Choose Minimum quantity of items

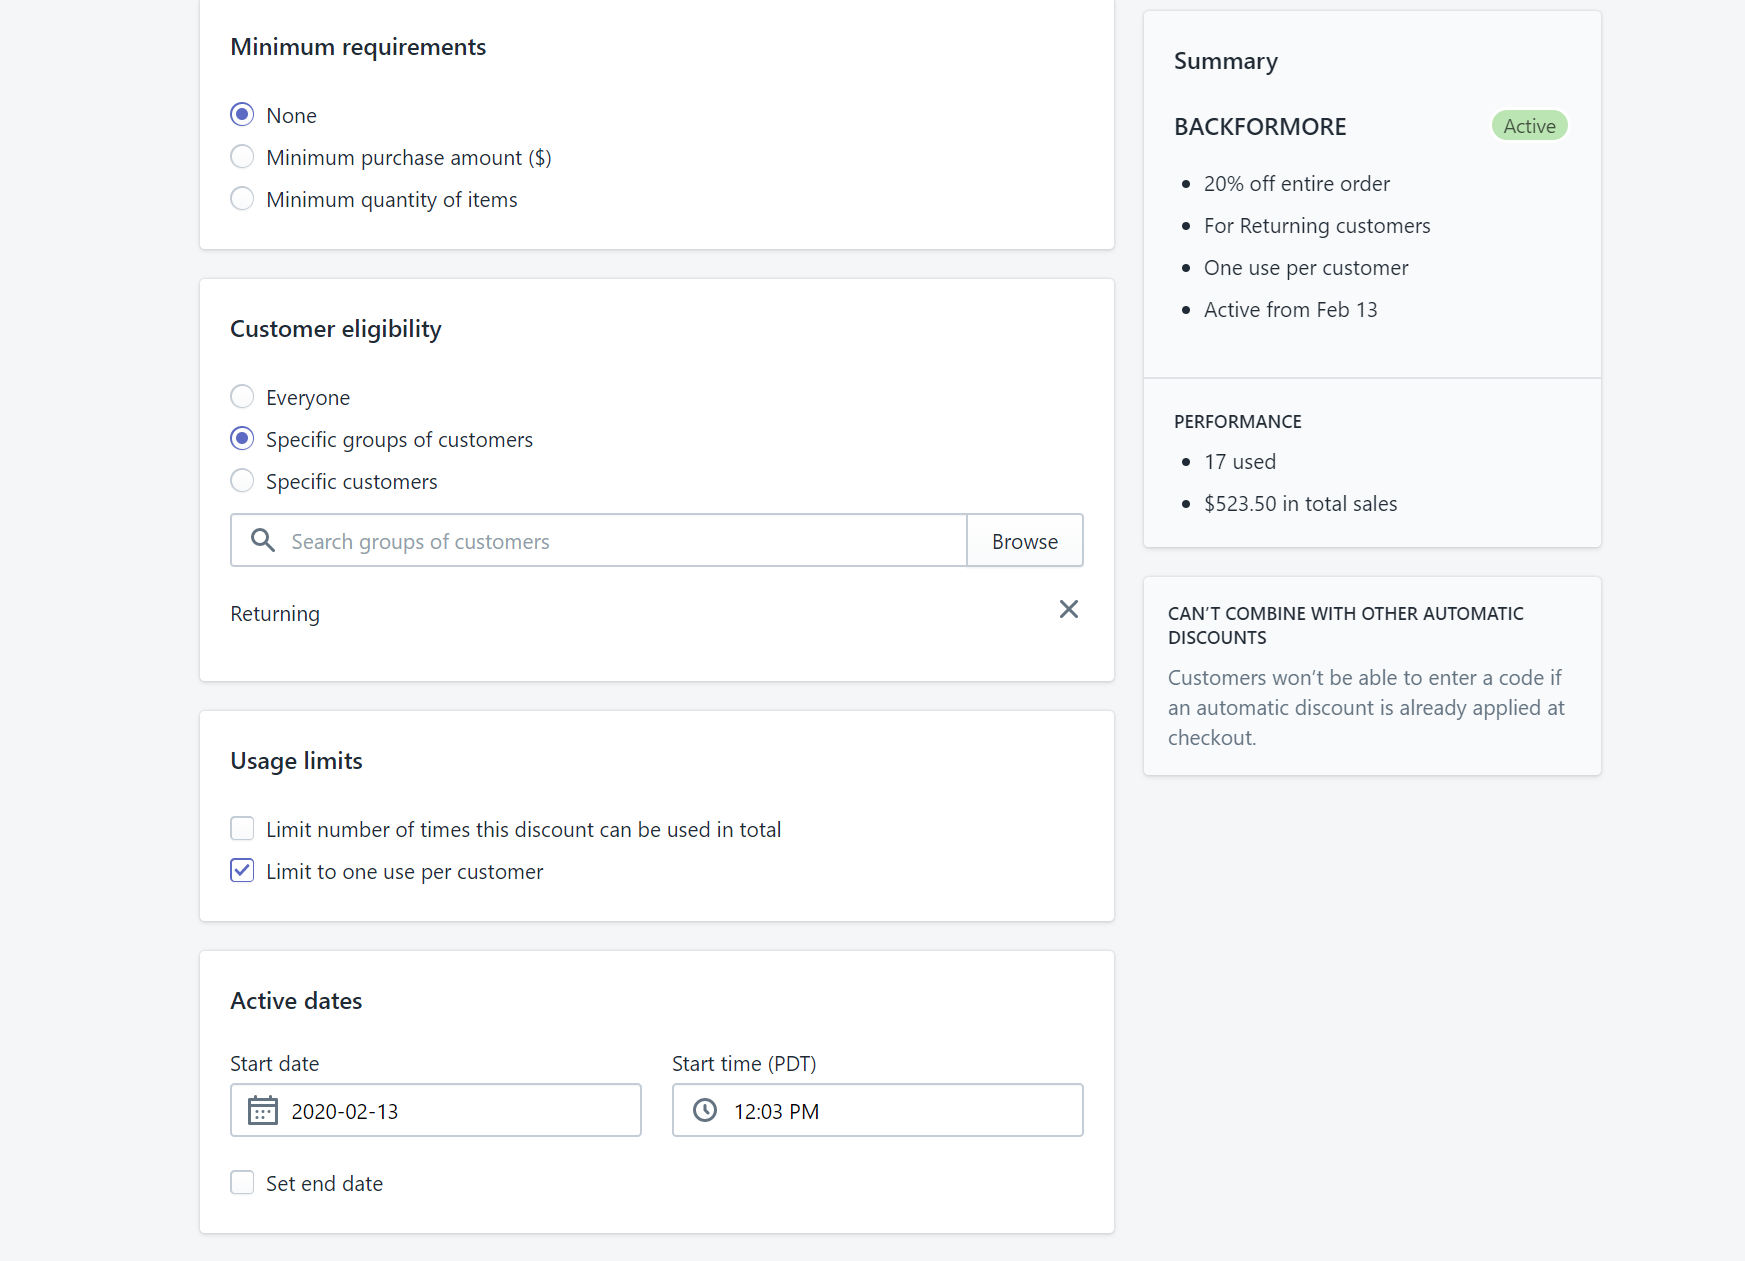[x=242, y=198]
